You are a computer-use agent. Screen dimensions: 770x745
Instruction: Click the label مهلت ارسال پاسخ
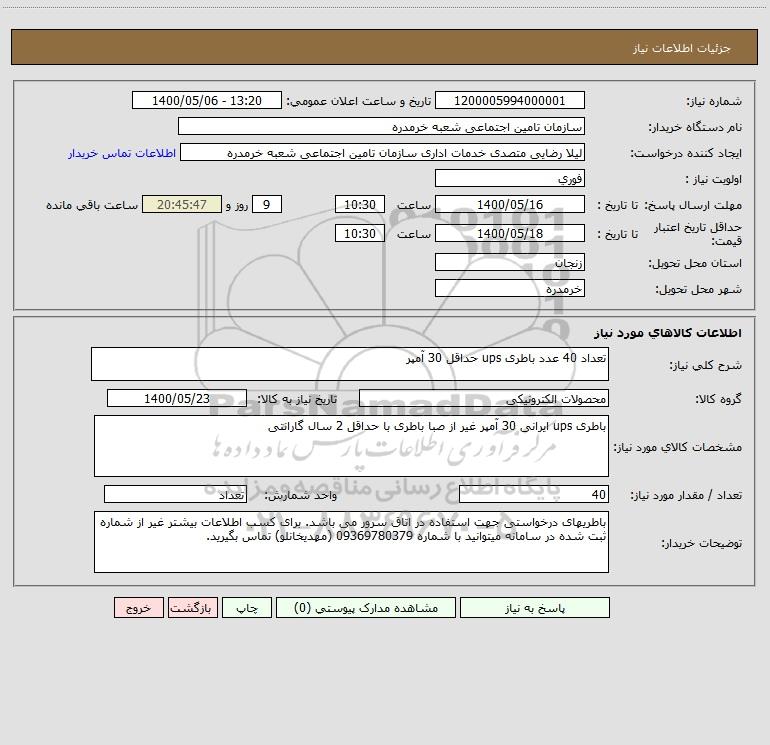[693, 205]
